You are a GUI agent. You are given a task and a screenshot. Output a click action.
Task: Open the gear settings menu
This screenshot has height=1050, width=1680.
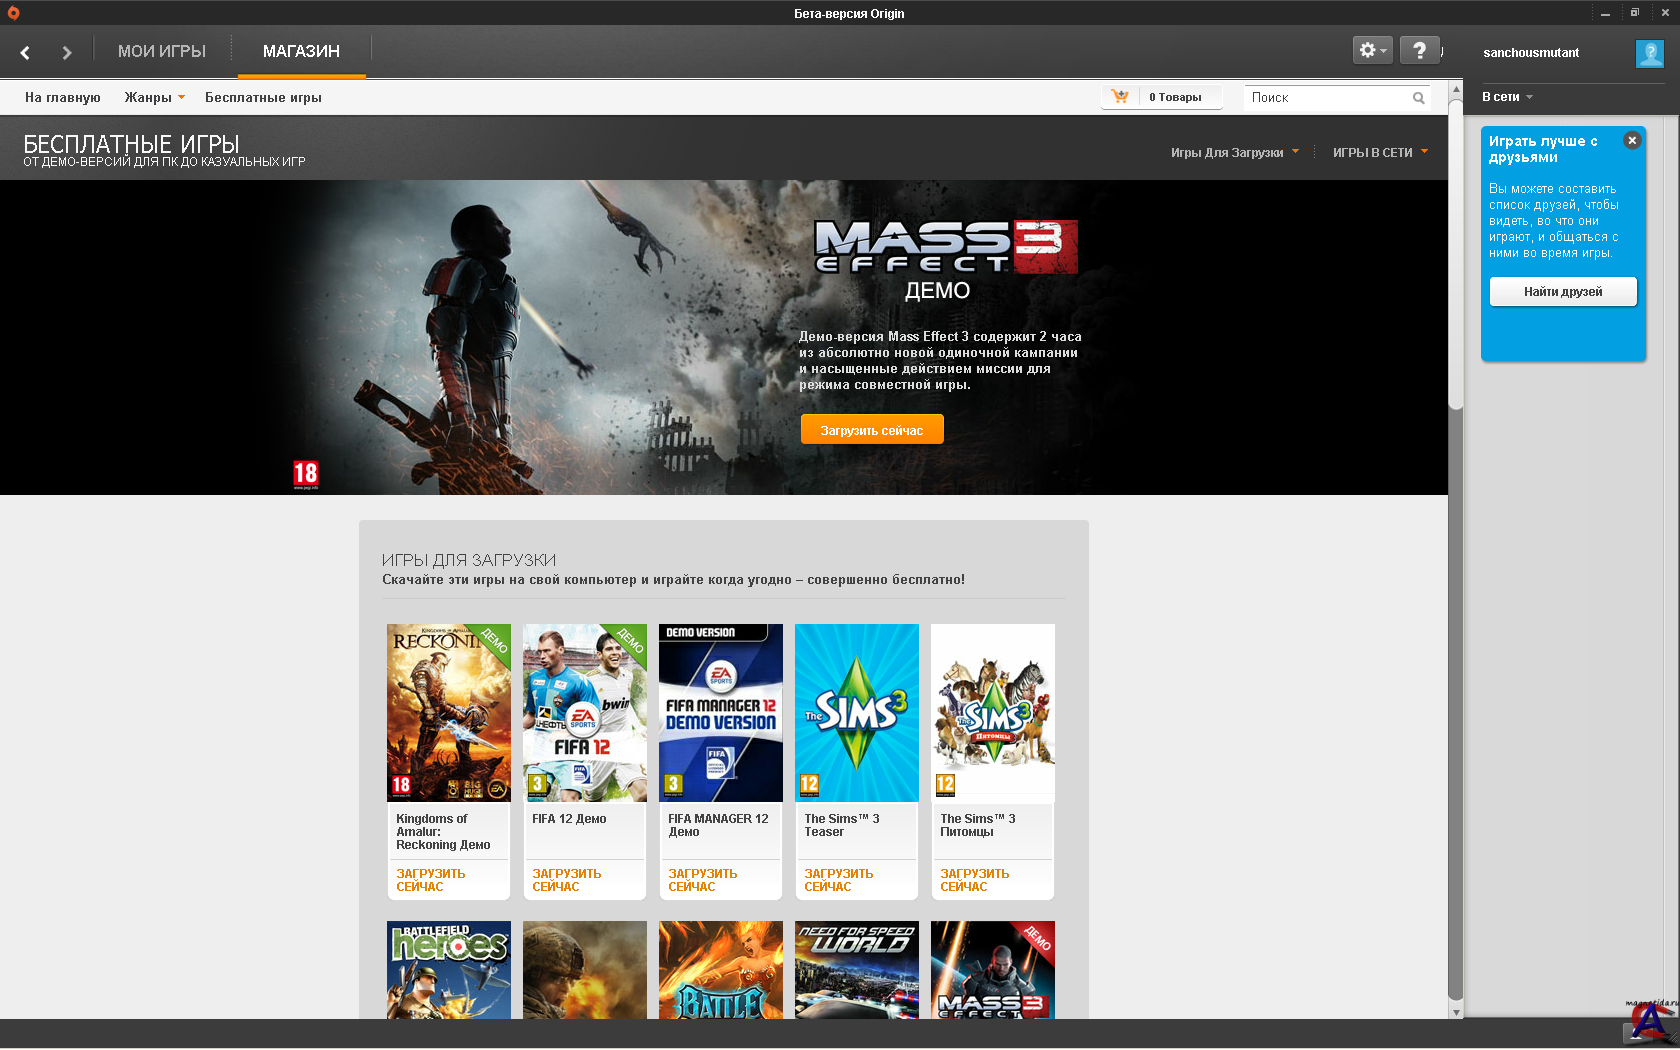[1371, 50]
